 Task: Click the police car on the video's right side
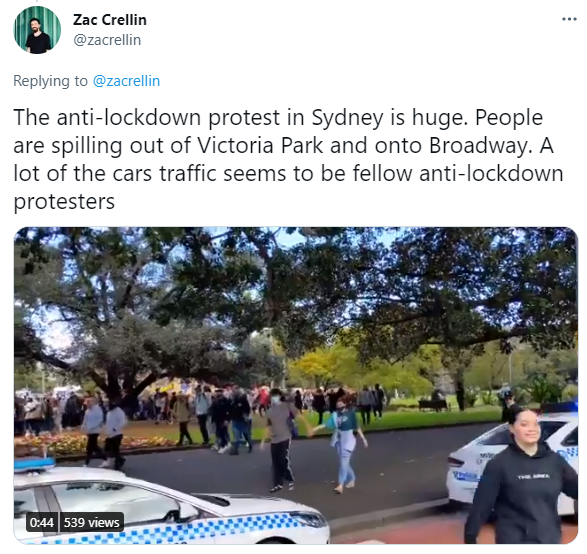513,460
